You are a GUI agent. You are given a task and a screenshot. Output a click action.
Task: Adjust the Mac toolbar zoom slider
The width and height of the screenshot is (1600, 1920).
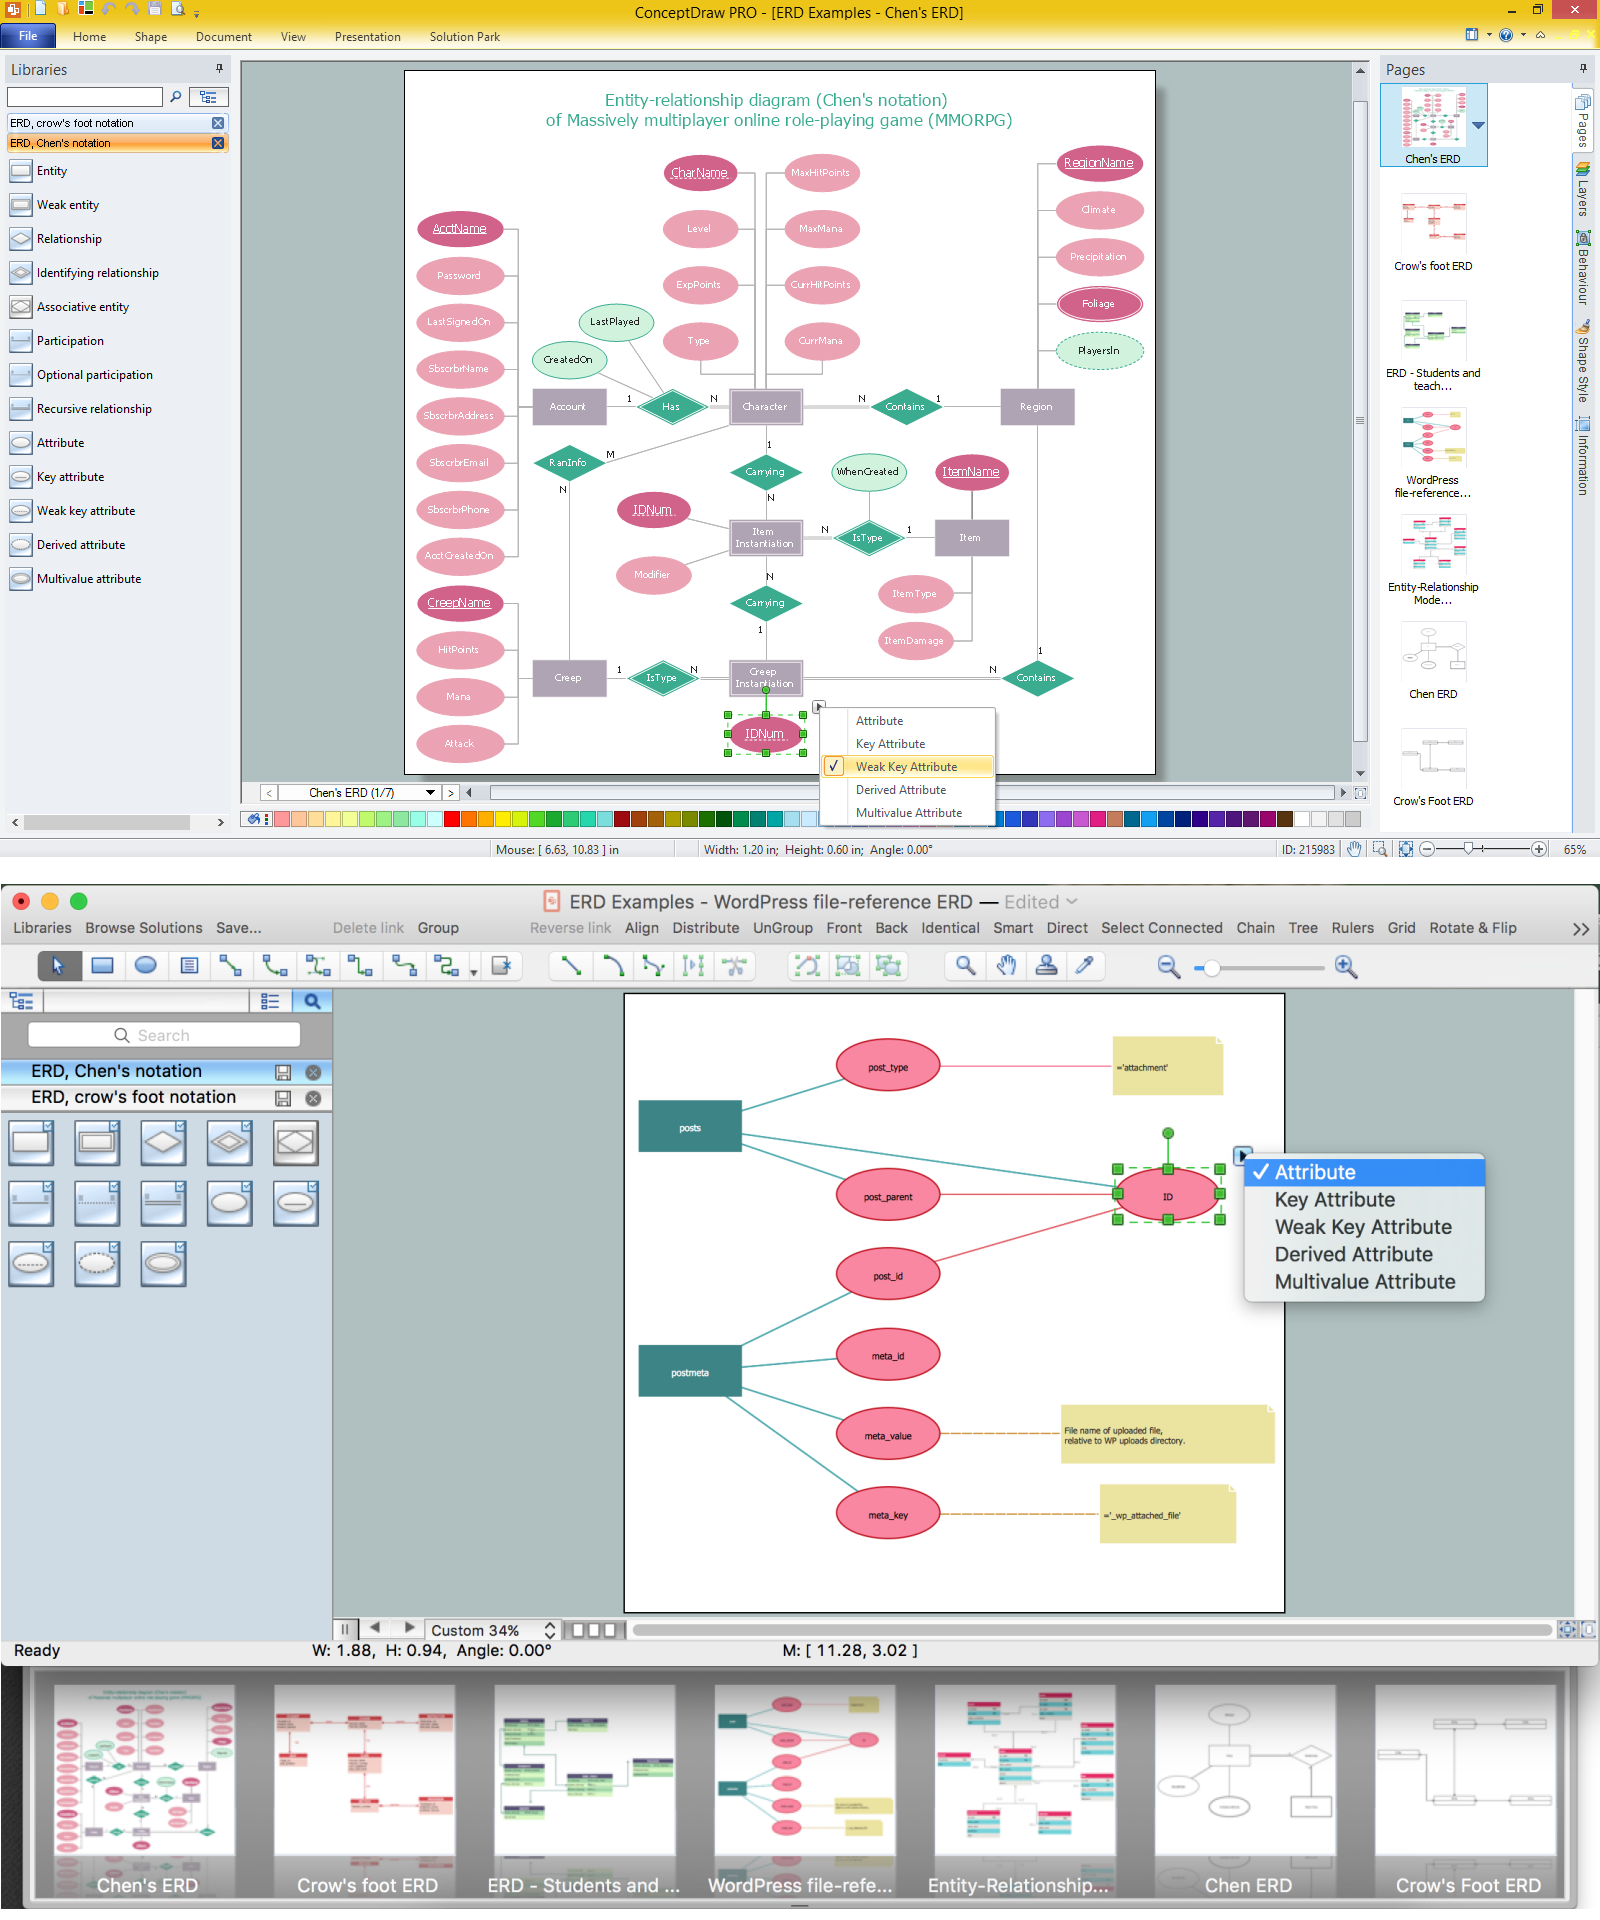(x=1212, y=968)
